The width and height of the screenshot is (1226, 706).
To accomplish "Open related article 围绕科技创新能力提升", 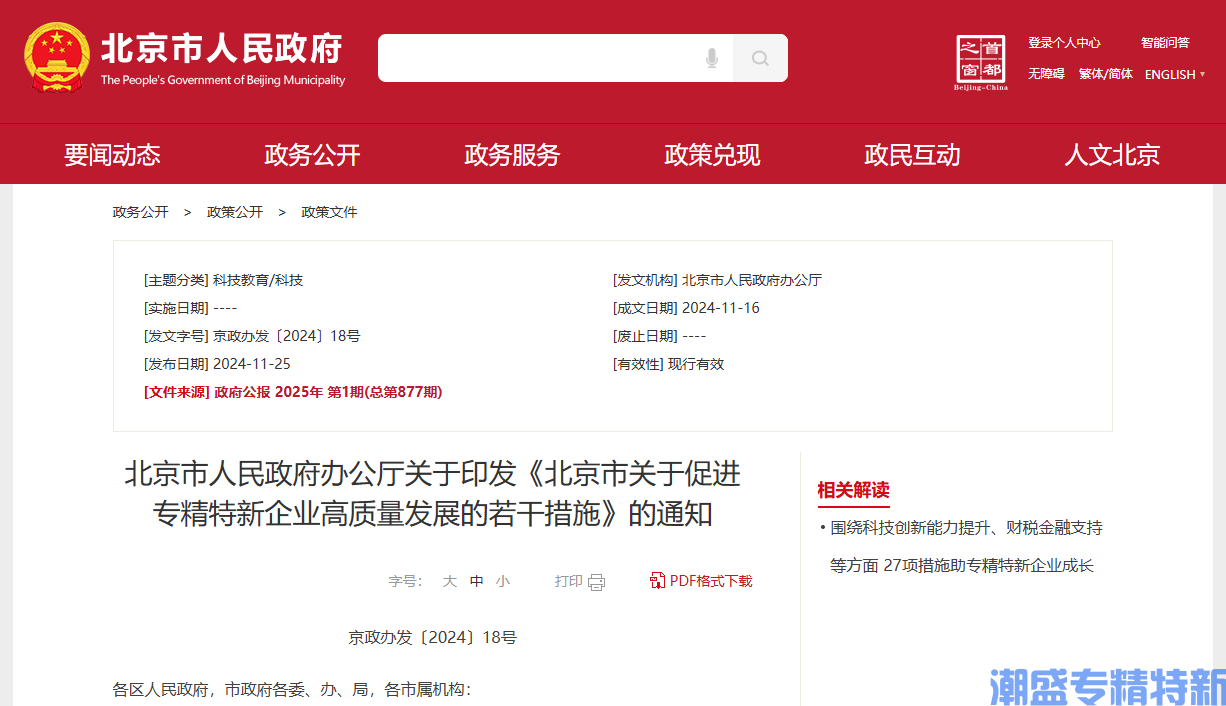I will 966,546.
